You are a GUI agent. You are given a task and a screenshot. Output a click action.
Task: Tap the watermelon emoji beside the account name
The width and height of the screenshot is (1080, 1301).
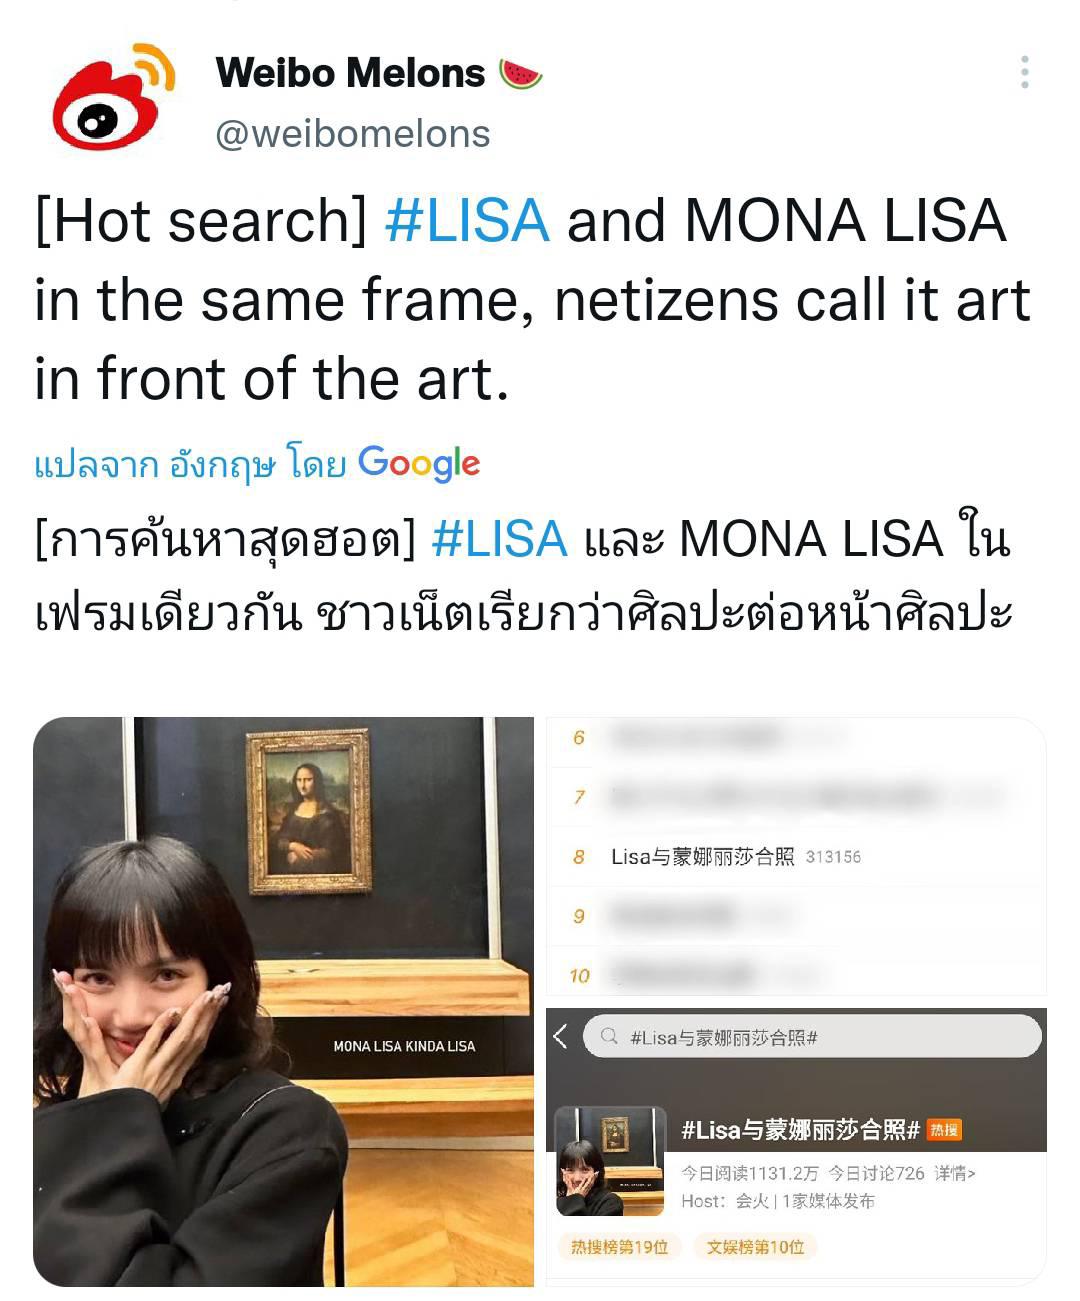point(520,74)
